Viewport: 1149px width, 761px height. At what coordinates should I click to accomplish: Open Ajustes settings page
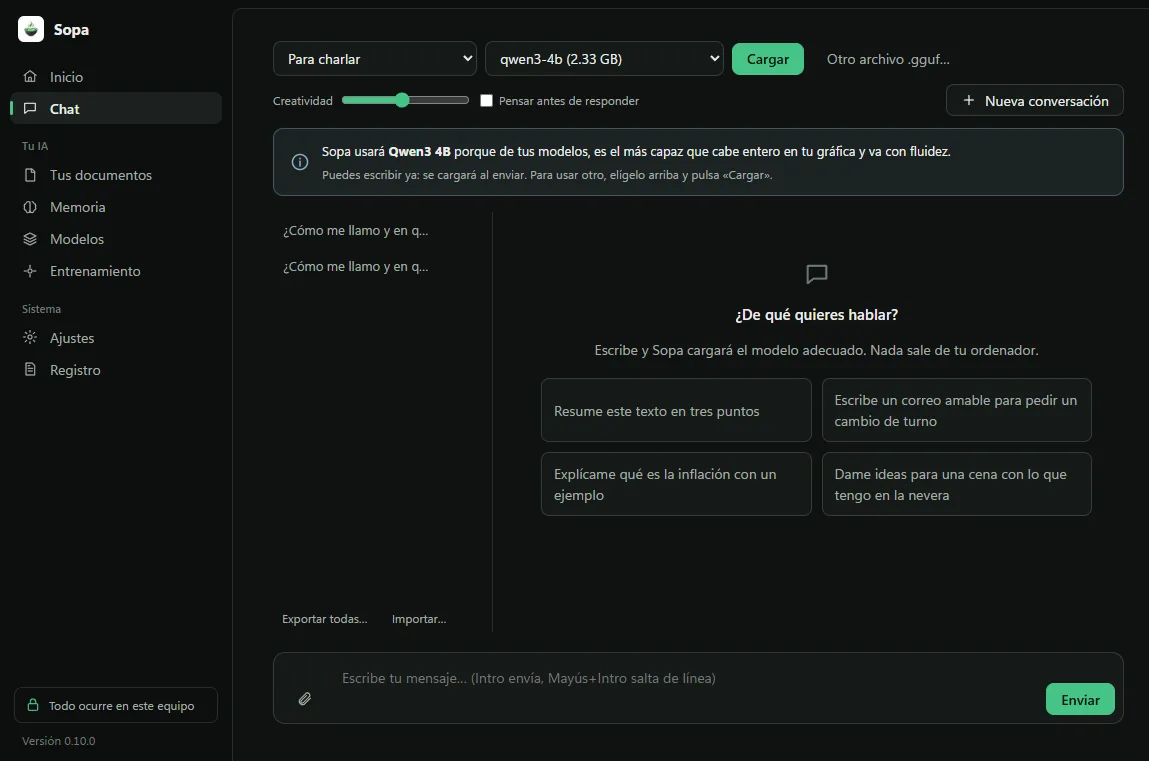(116, 338)
